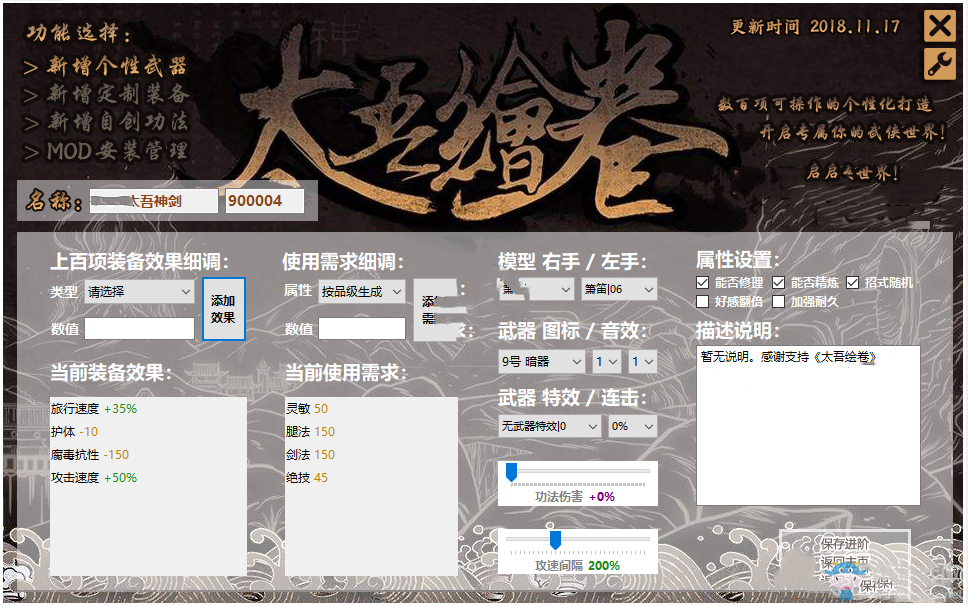This screenshot has height=606, width=968.
Task: Click the 攻速间隔 slider handle
Action: pos(556,540)
